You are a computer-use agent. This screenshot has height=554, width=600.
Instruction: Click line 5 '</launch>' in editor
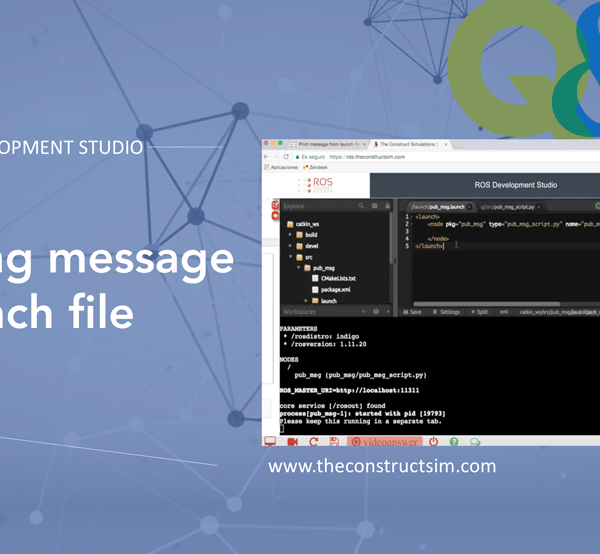tap(429, 246)
